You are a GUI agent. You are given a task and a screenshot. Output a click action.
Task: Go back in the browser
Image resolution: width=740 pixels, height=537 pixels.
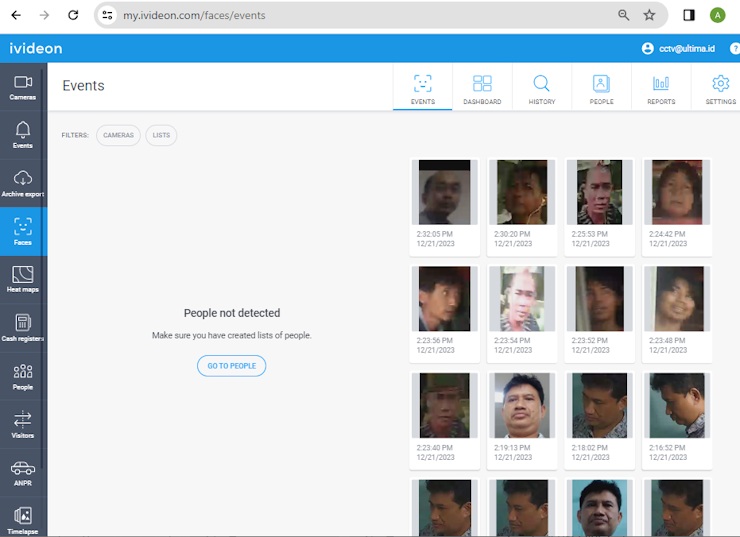click(16, 15)
